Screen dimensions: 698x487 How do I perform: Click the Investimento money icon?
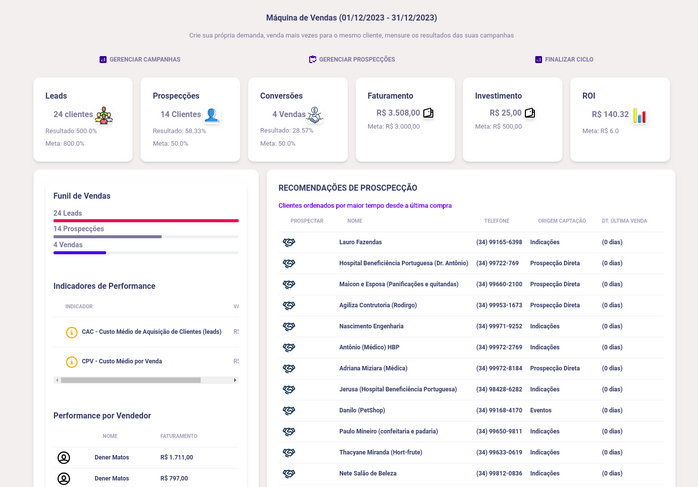click(530, 113)
